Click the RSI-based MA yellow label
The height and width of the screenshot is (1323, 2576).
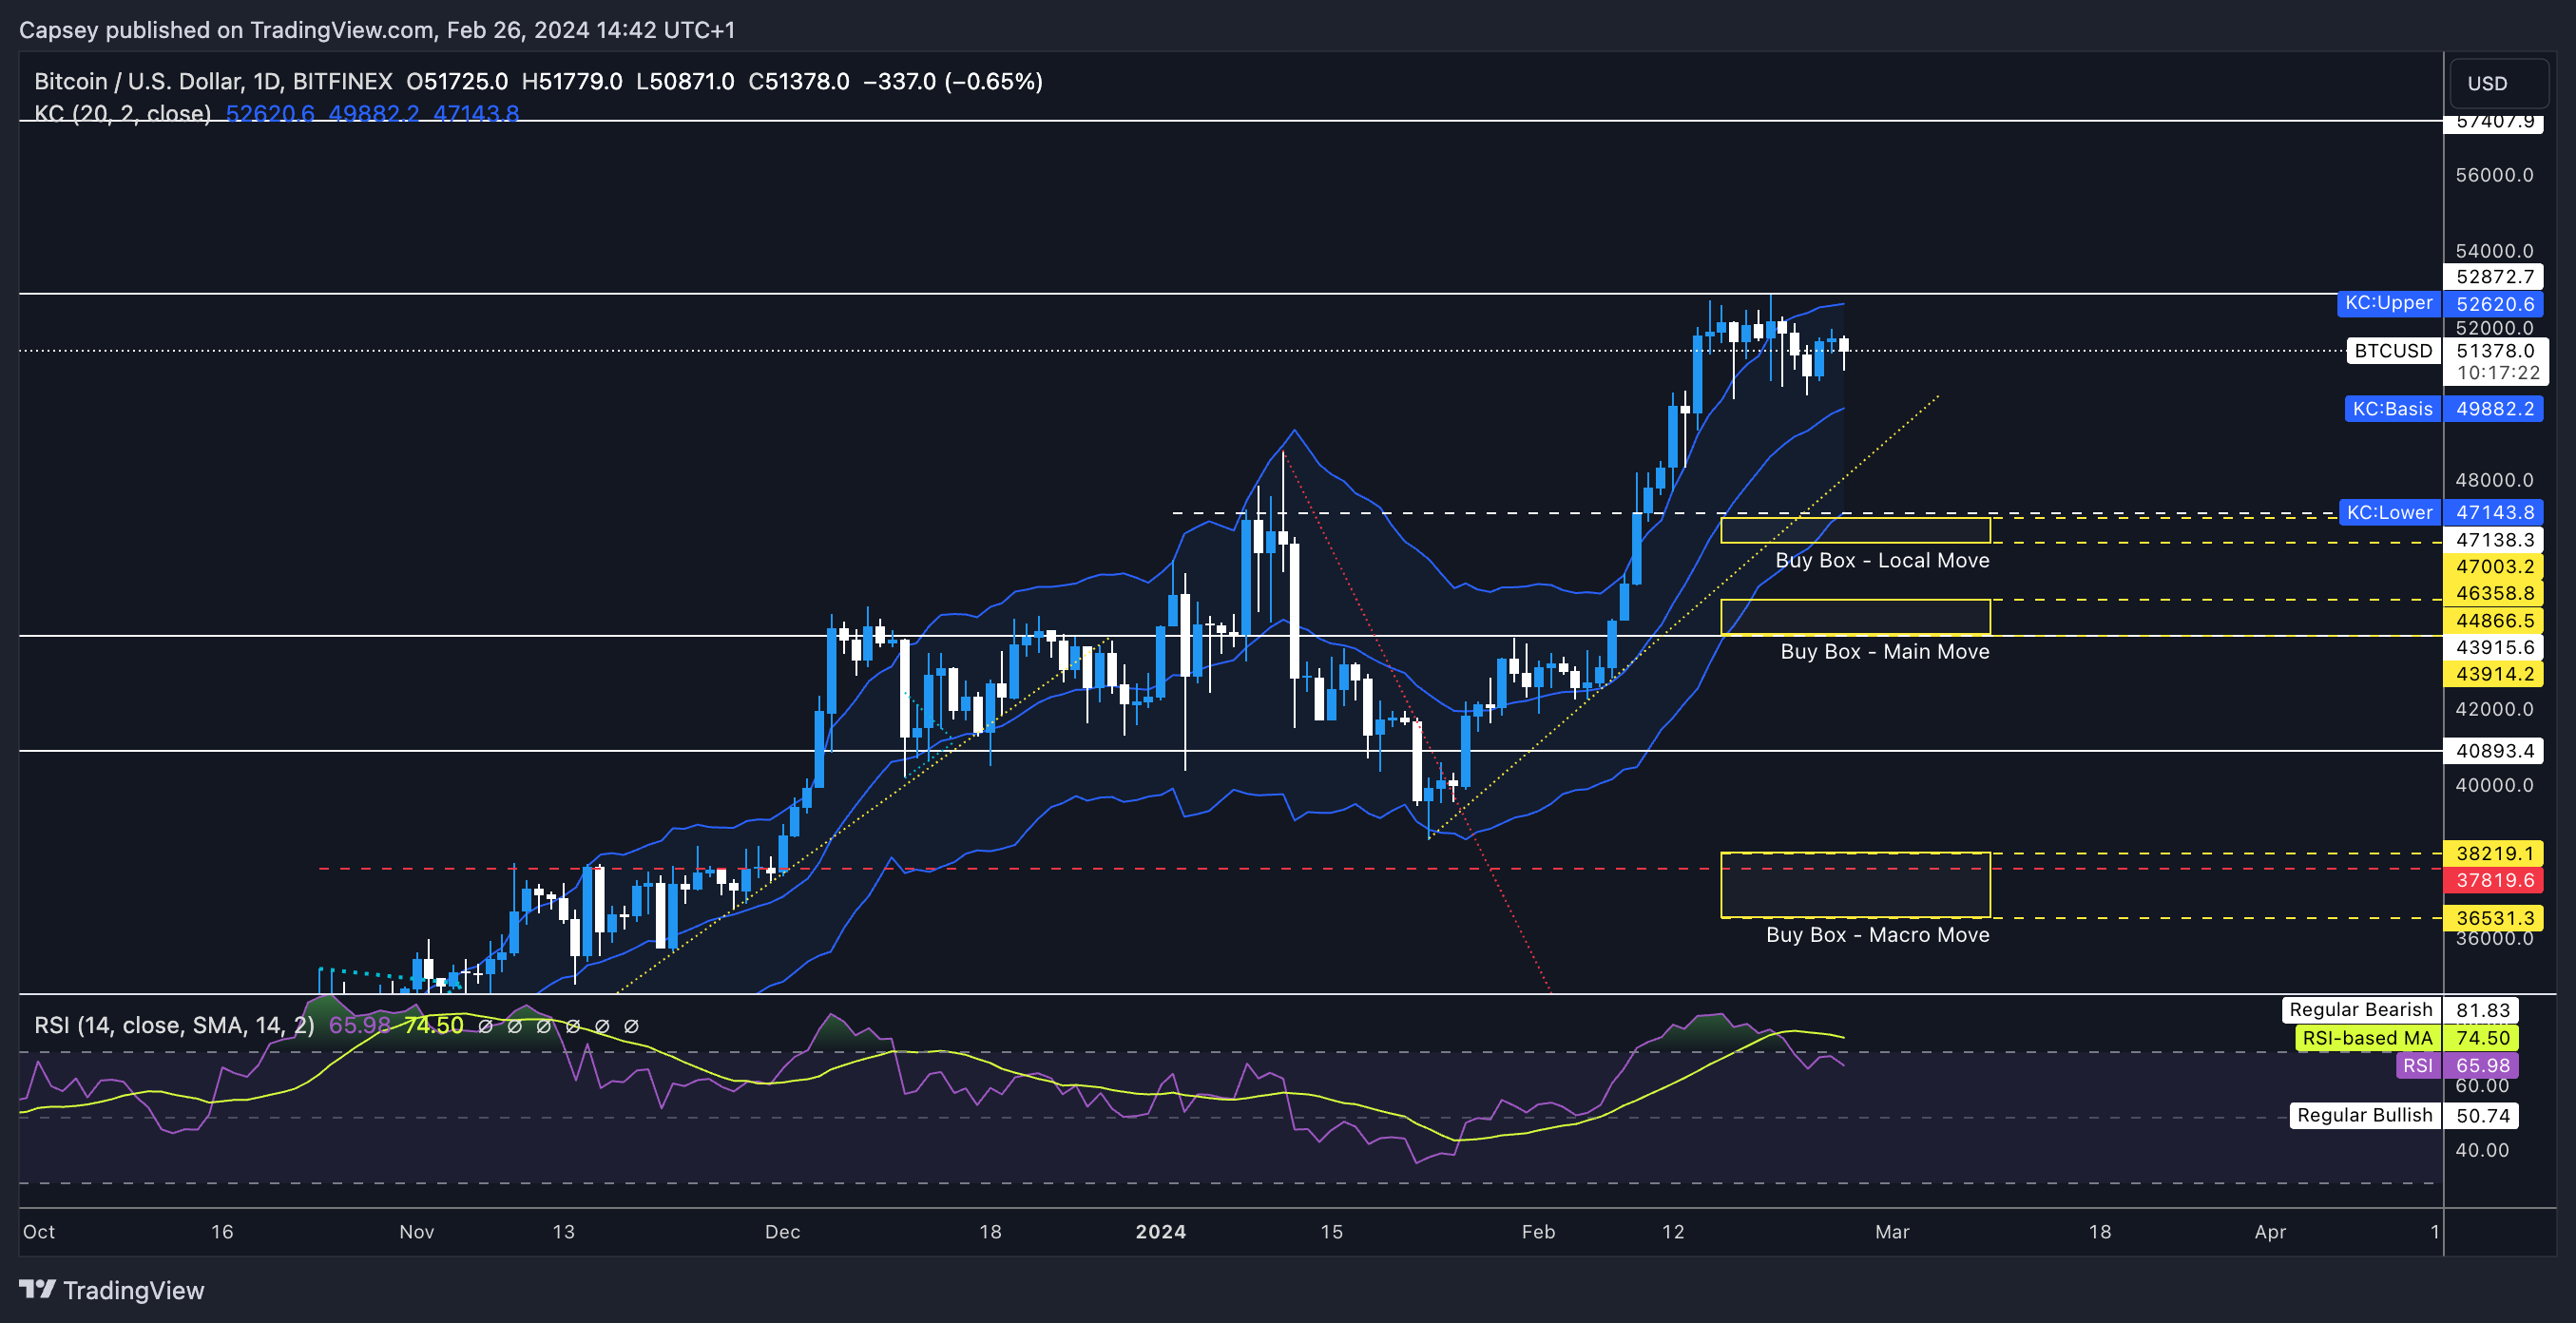coord(2366,1038)
